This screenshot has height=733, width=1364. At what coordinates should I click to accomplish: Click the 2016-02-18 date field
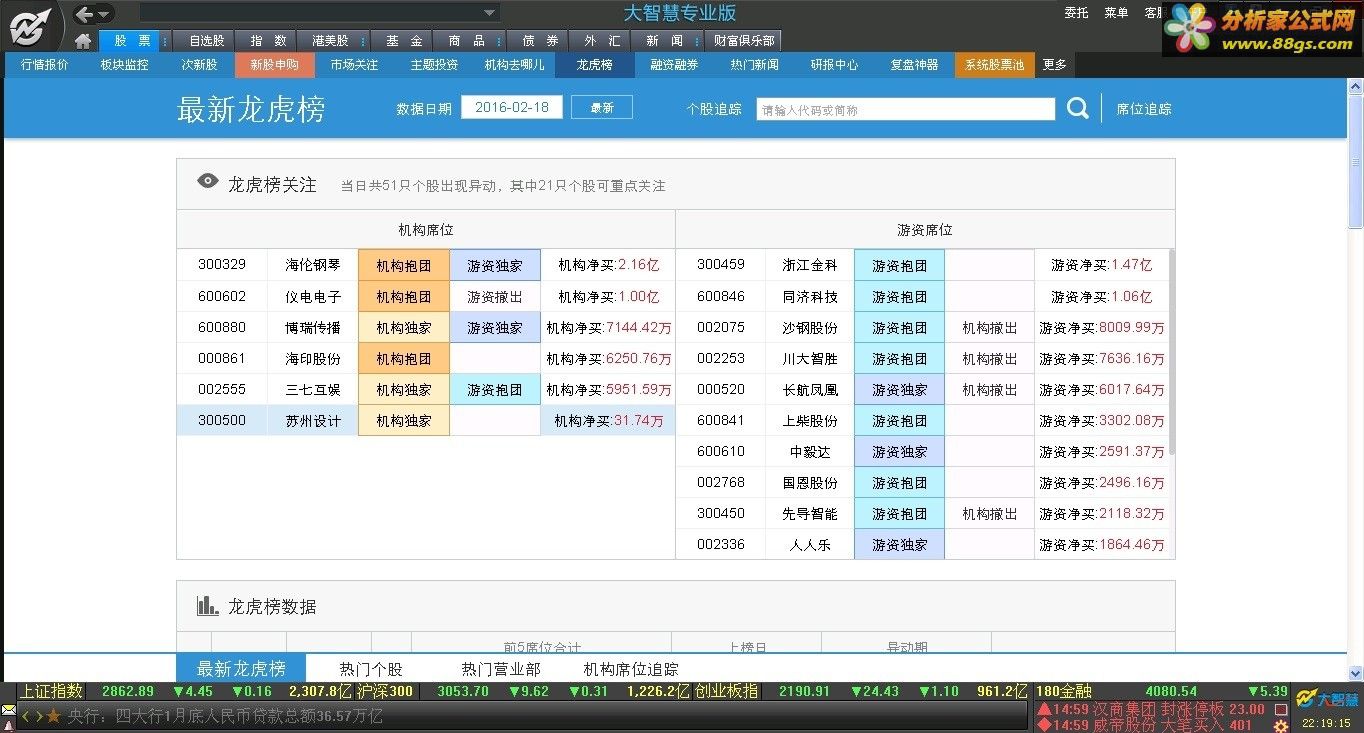(x=512, y=107)
